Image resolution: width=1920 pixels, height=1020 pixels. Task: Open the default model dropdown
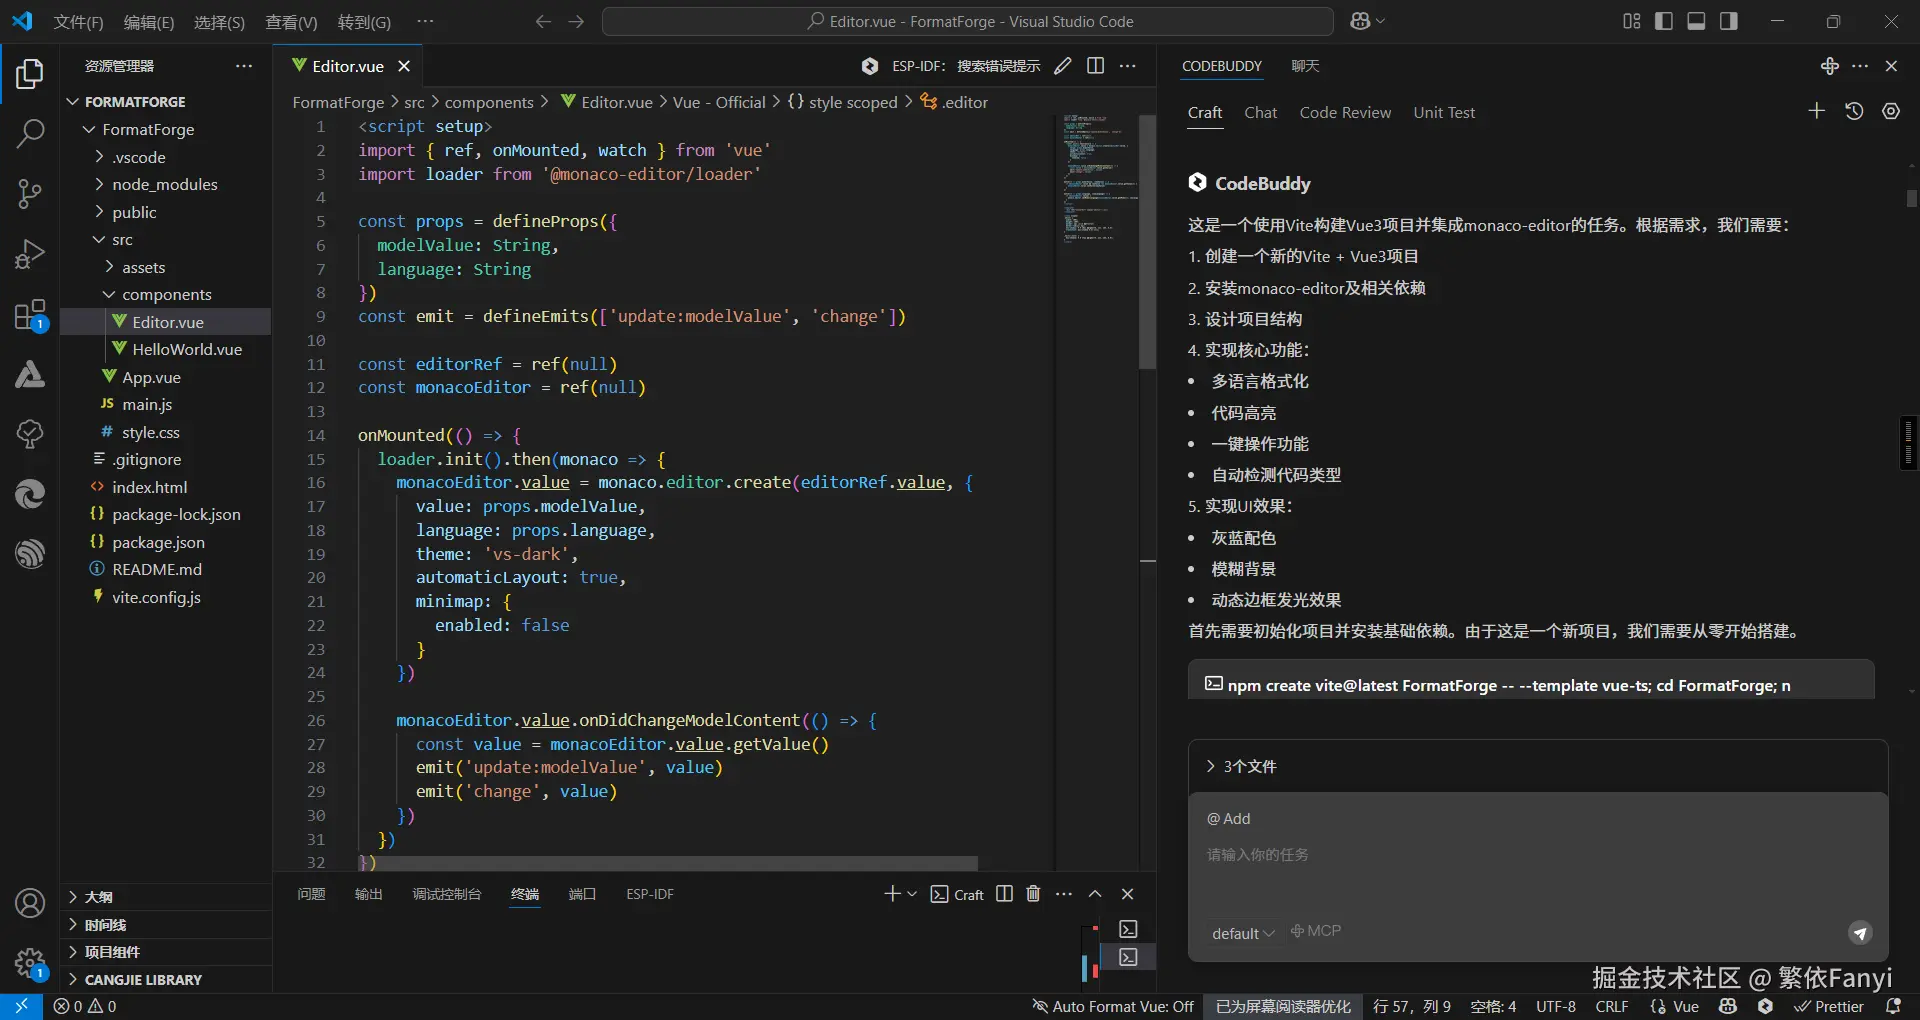pos(1242,933)
